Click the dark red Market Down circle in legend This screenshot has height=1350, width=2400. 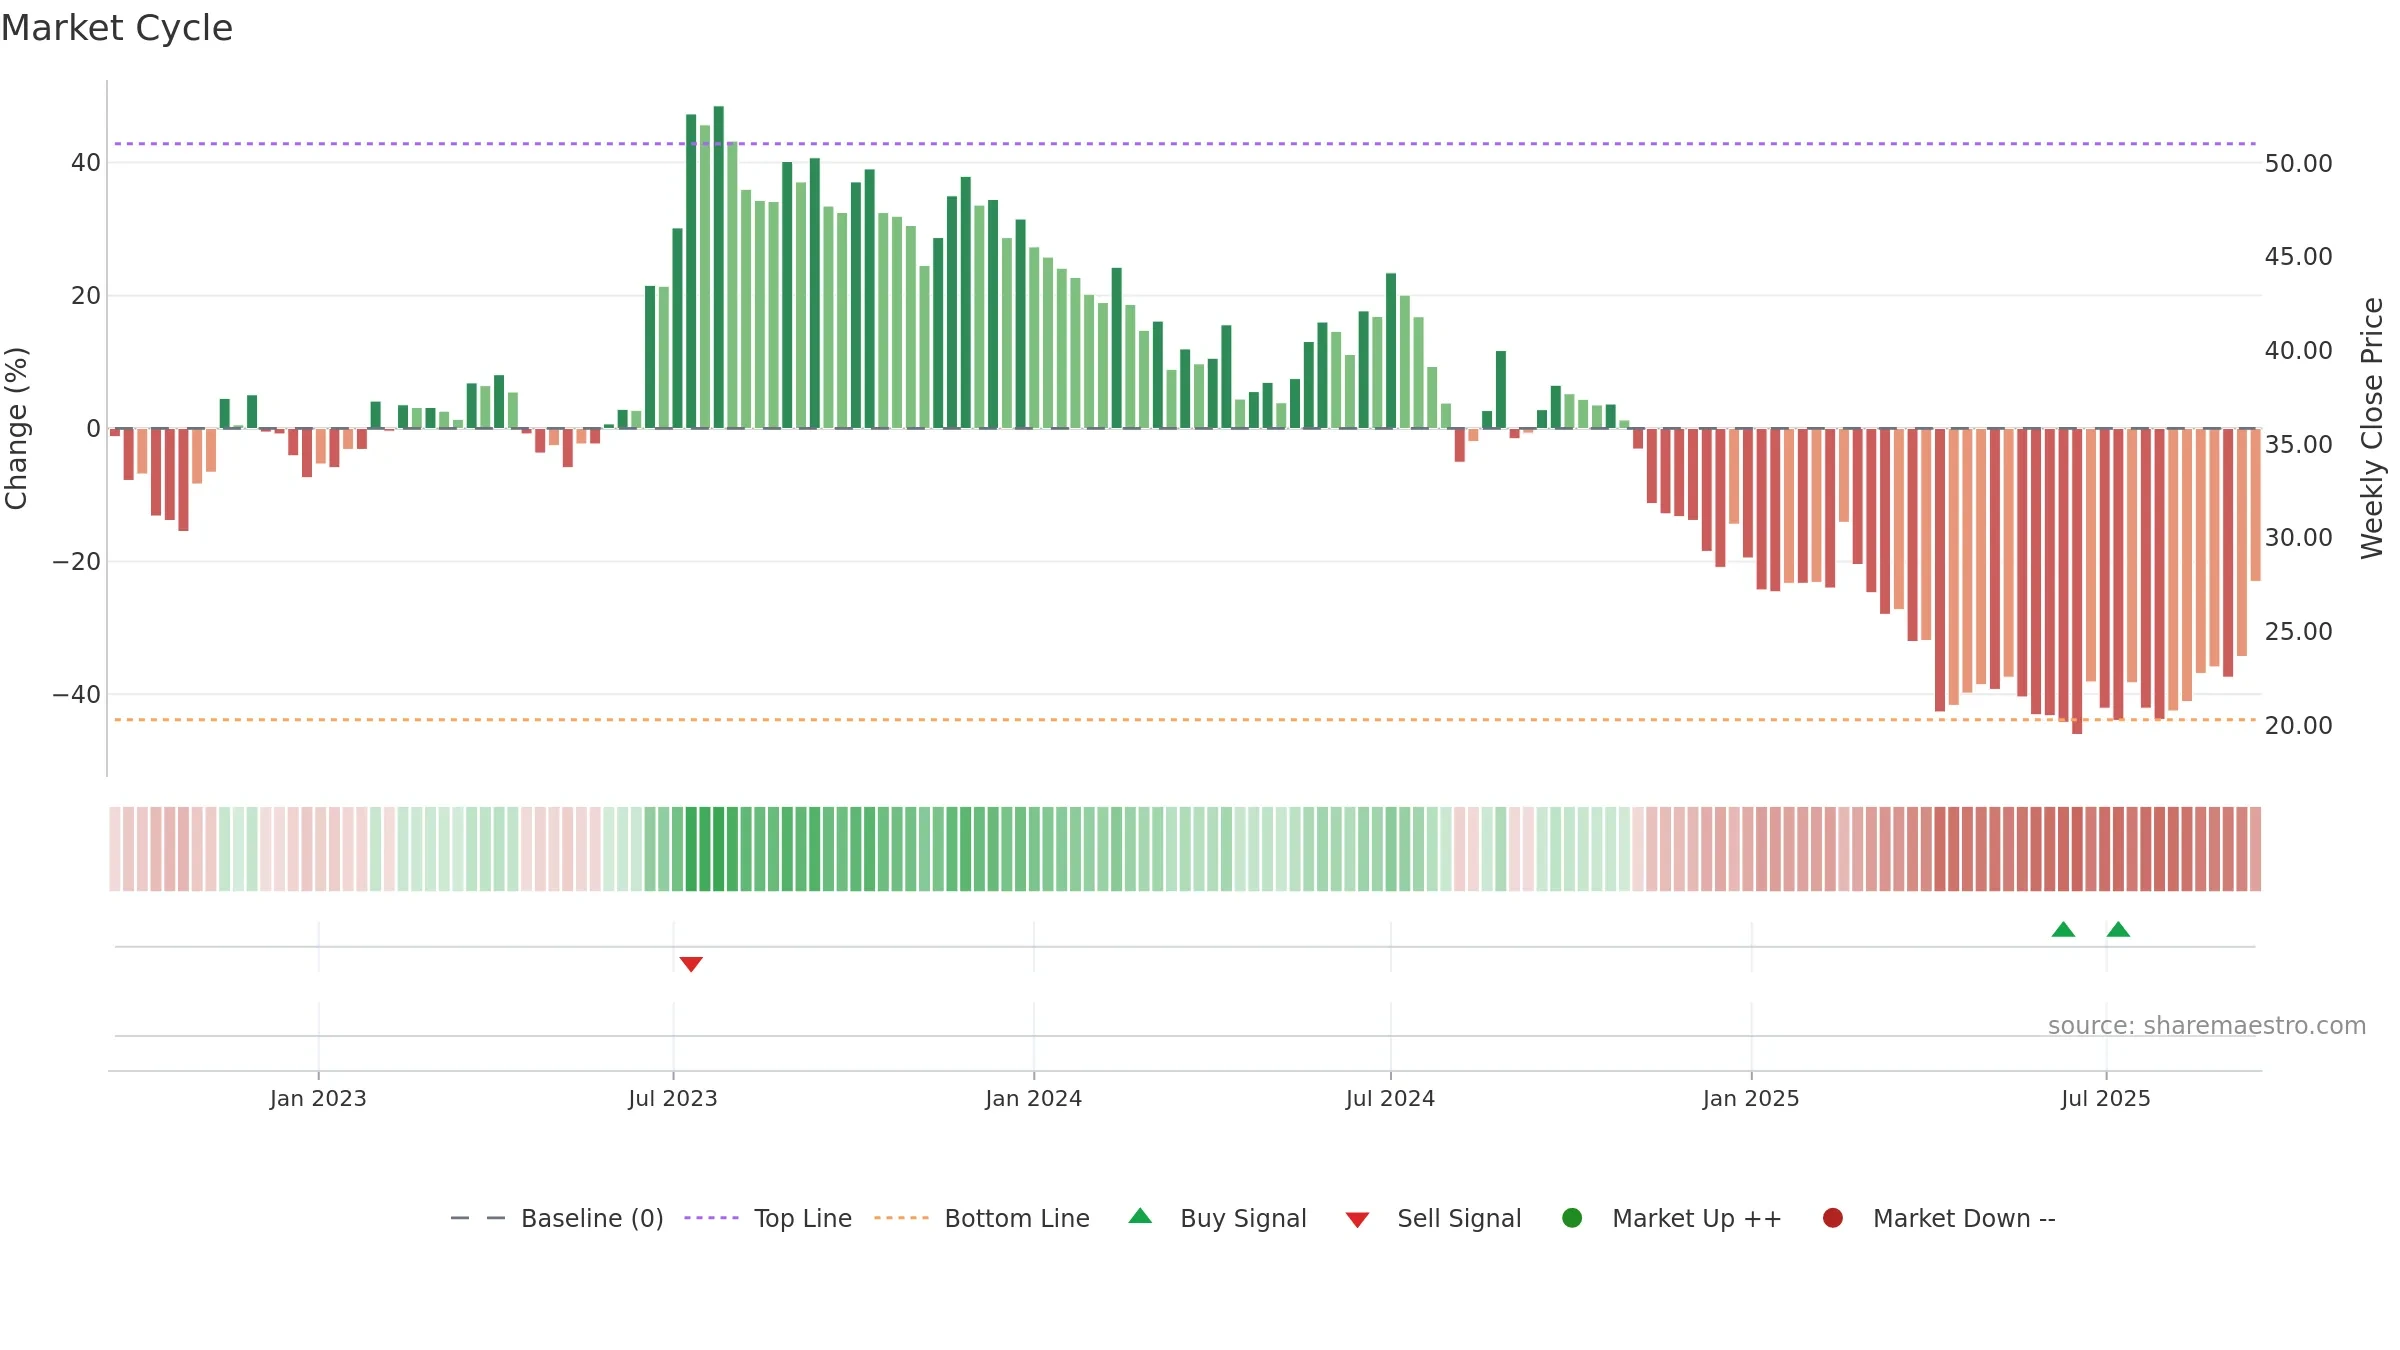coord(1833,1218)
